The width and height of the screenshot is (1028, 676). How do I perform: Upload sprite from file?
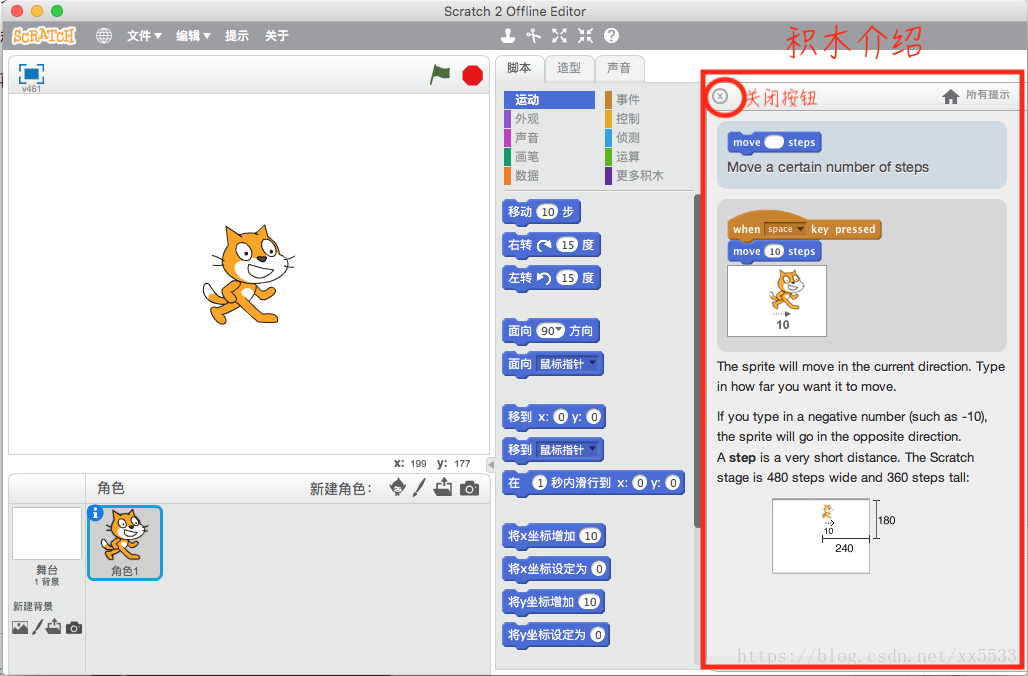pos(443,487)
